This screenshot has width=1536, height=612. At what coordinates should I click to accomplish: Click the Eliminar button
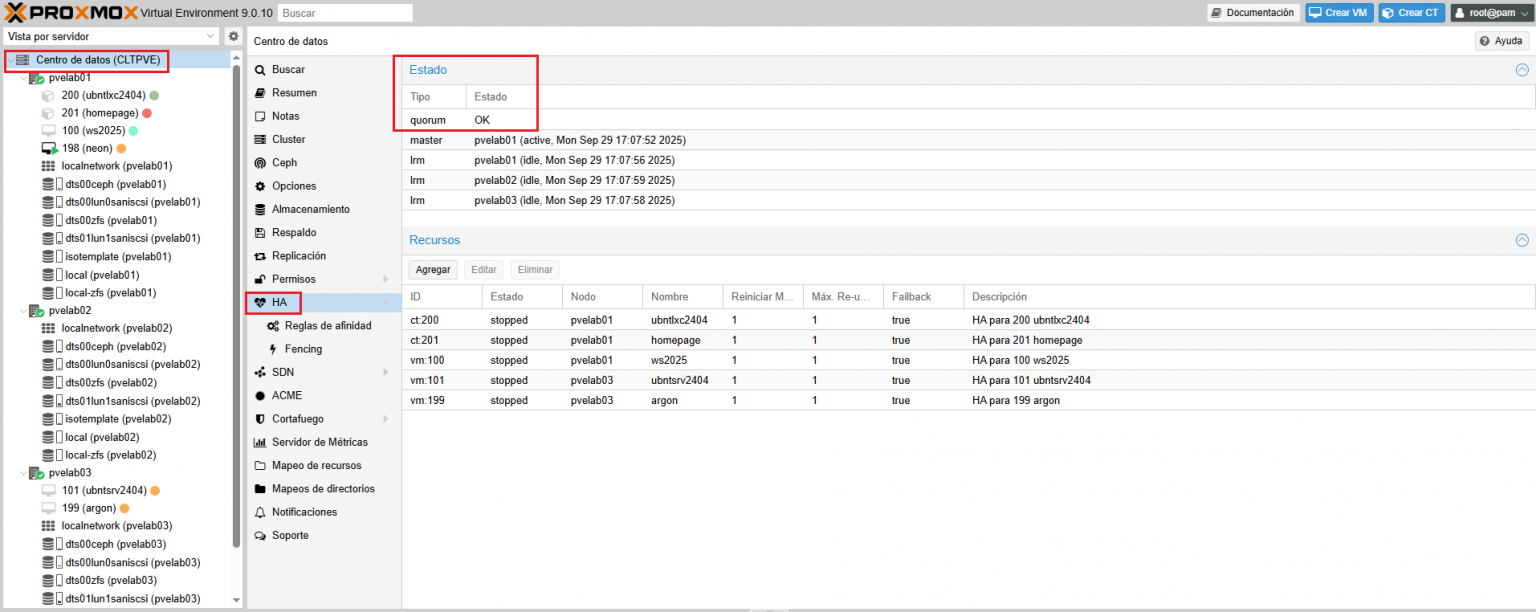(535, 270)
